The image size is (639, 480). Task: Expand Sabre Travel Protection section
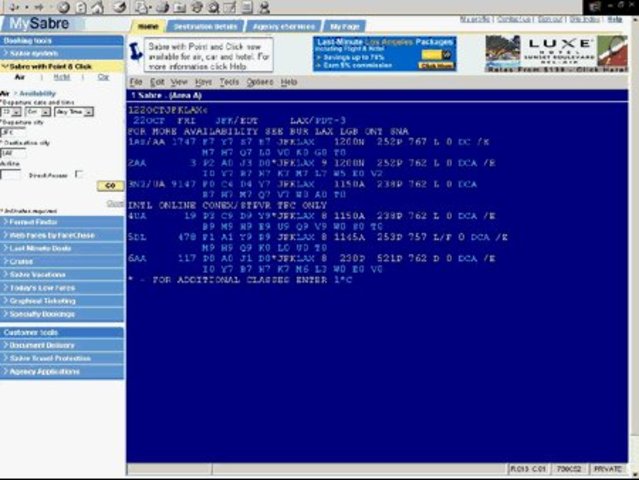pos(62,358)
